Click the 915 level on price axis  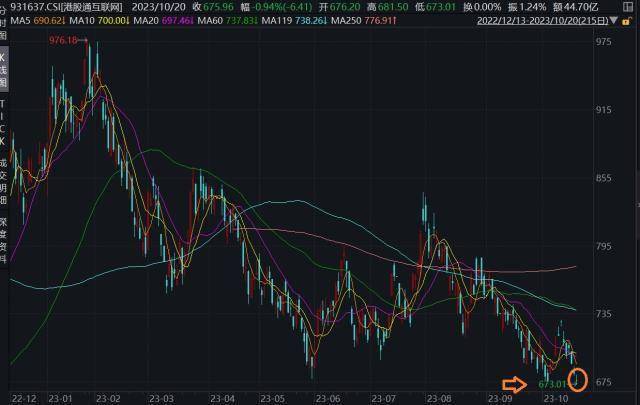(603, 110)
